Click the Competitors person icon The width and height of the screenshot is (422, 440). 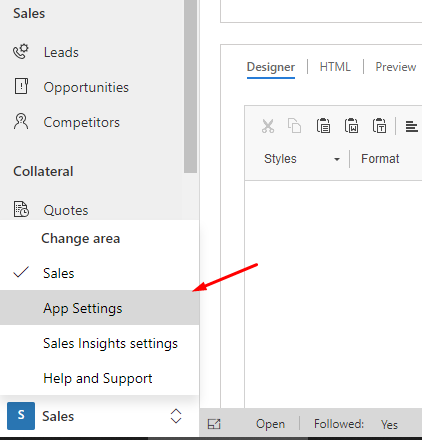[x=21, y=121]
